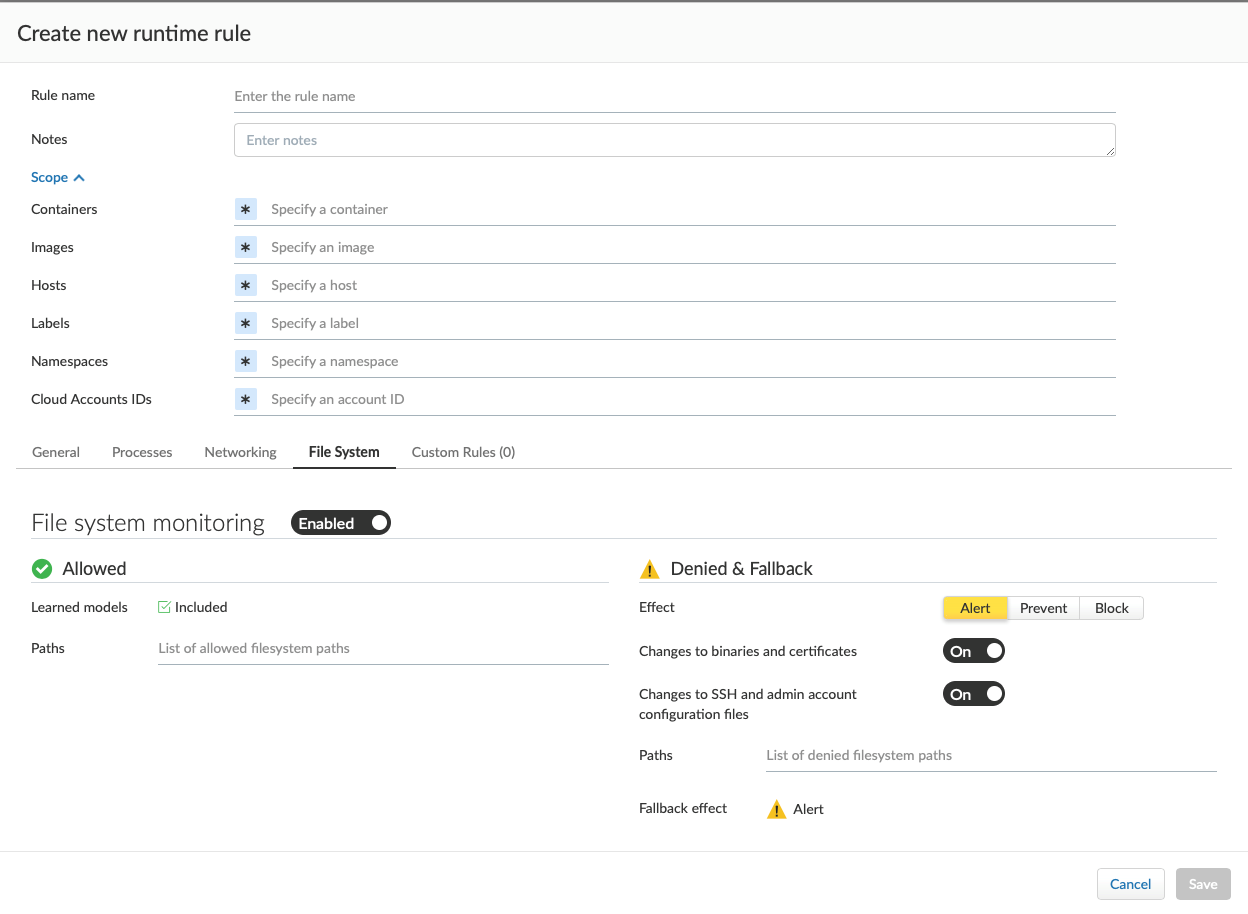The height and width of the screenshot is (914, 1248).
Task: Click the asterisk wildcard icon for Containers
Action: 246,209
